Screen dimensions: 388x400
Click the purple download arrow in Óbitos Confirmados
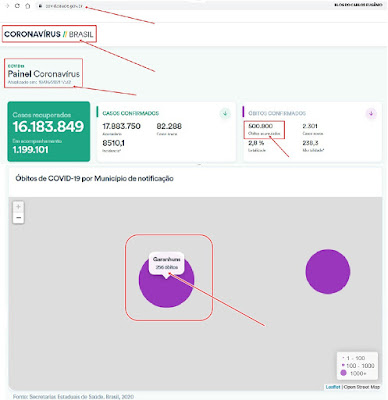pos(371,113)
